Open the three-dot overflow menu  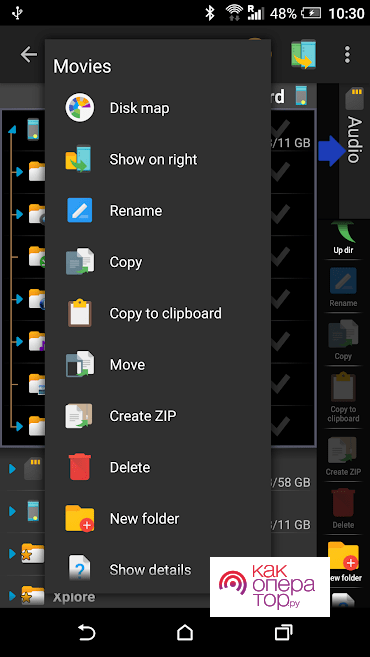point(347,54)
